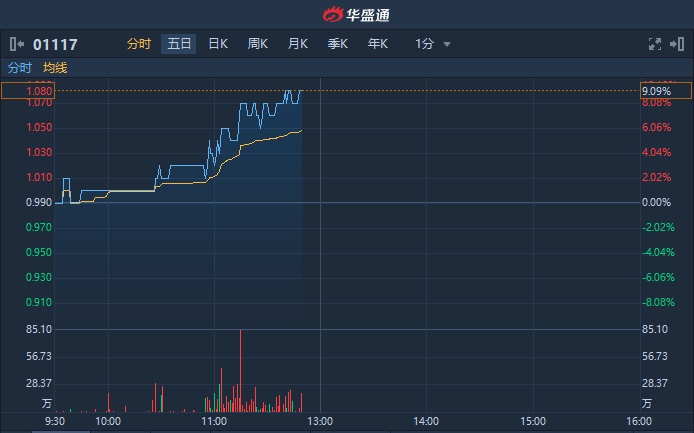Click the left panel collapse arrow icon
694x433 pixels.
point(15,44)
